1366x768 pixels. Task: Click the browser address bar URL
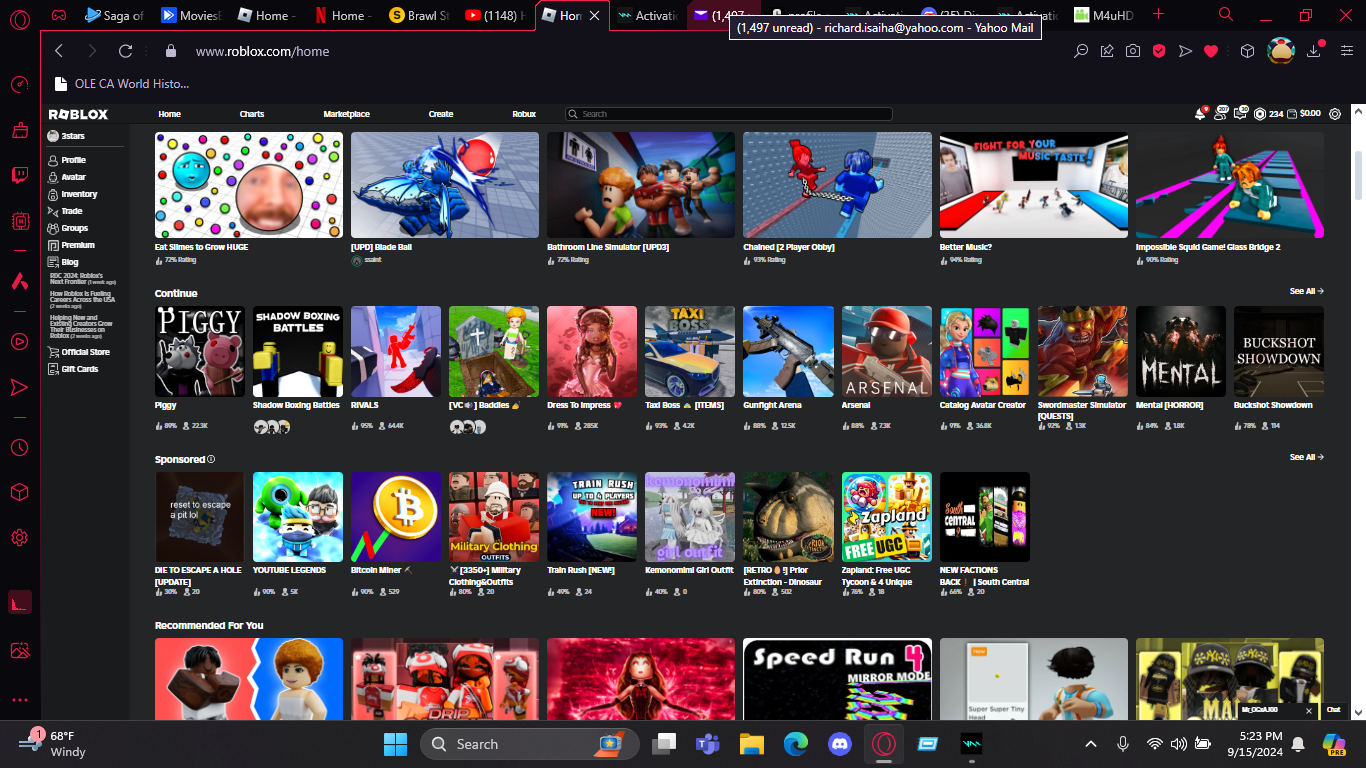262,51
